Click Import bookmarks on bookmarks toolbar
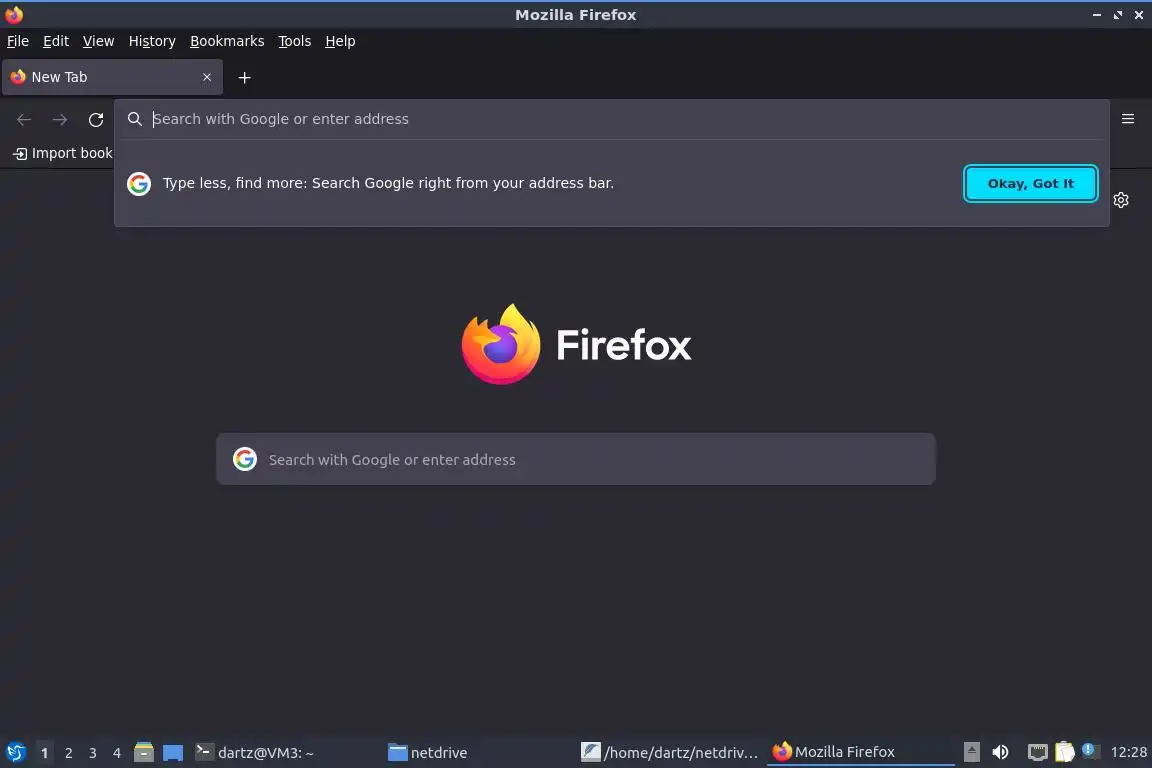1152x768 pixels. point(62,153)
